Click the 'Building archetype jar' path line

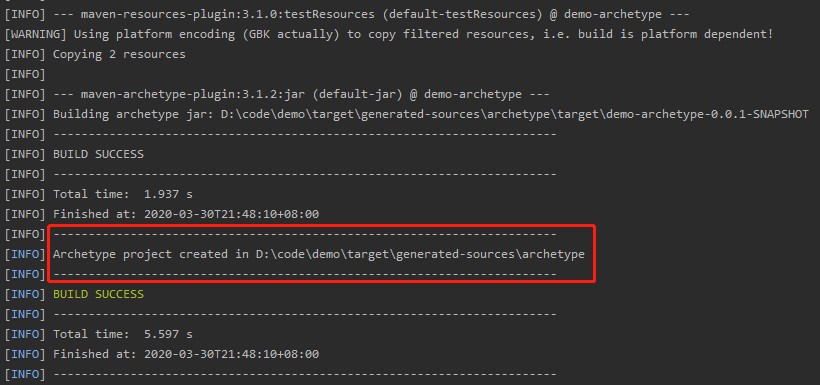[x=406, y=115]
